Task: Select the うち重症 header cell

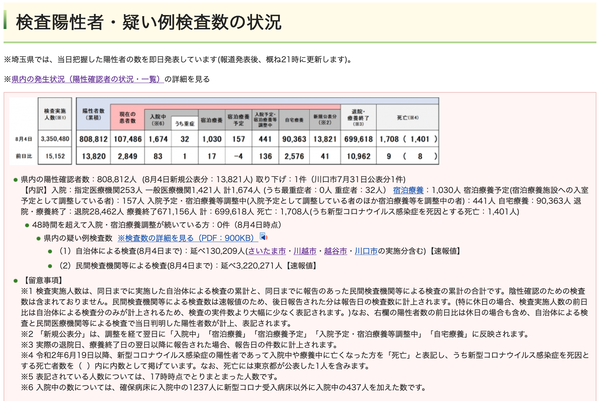Action: click(185, 123)
